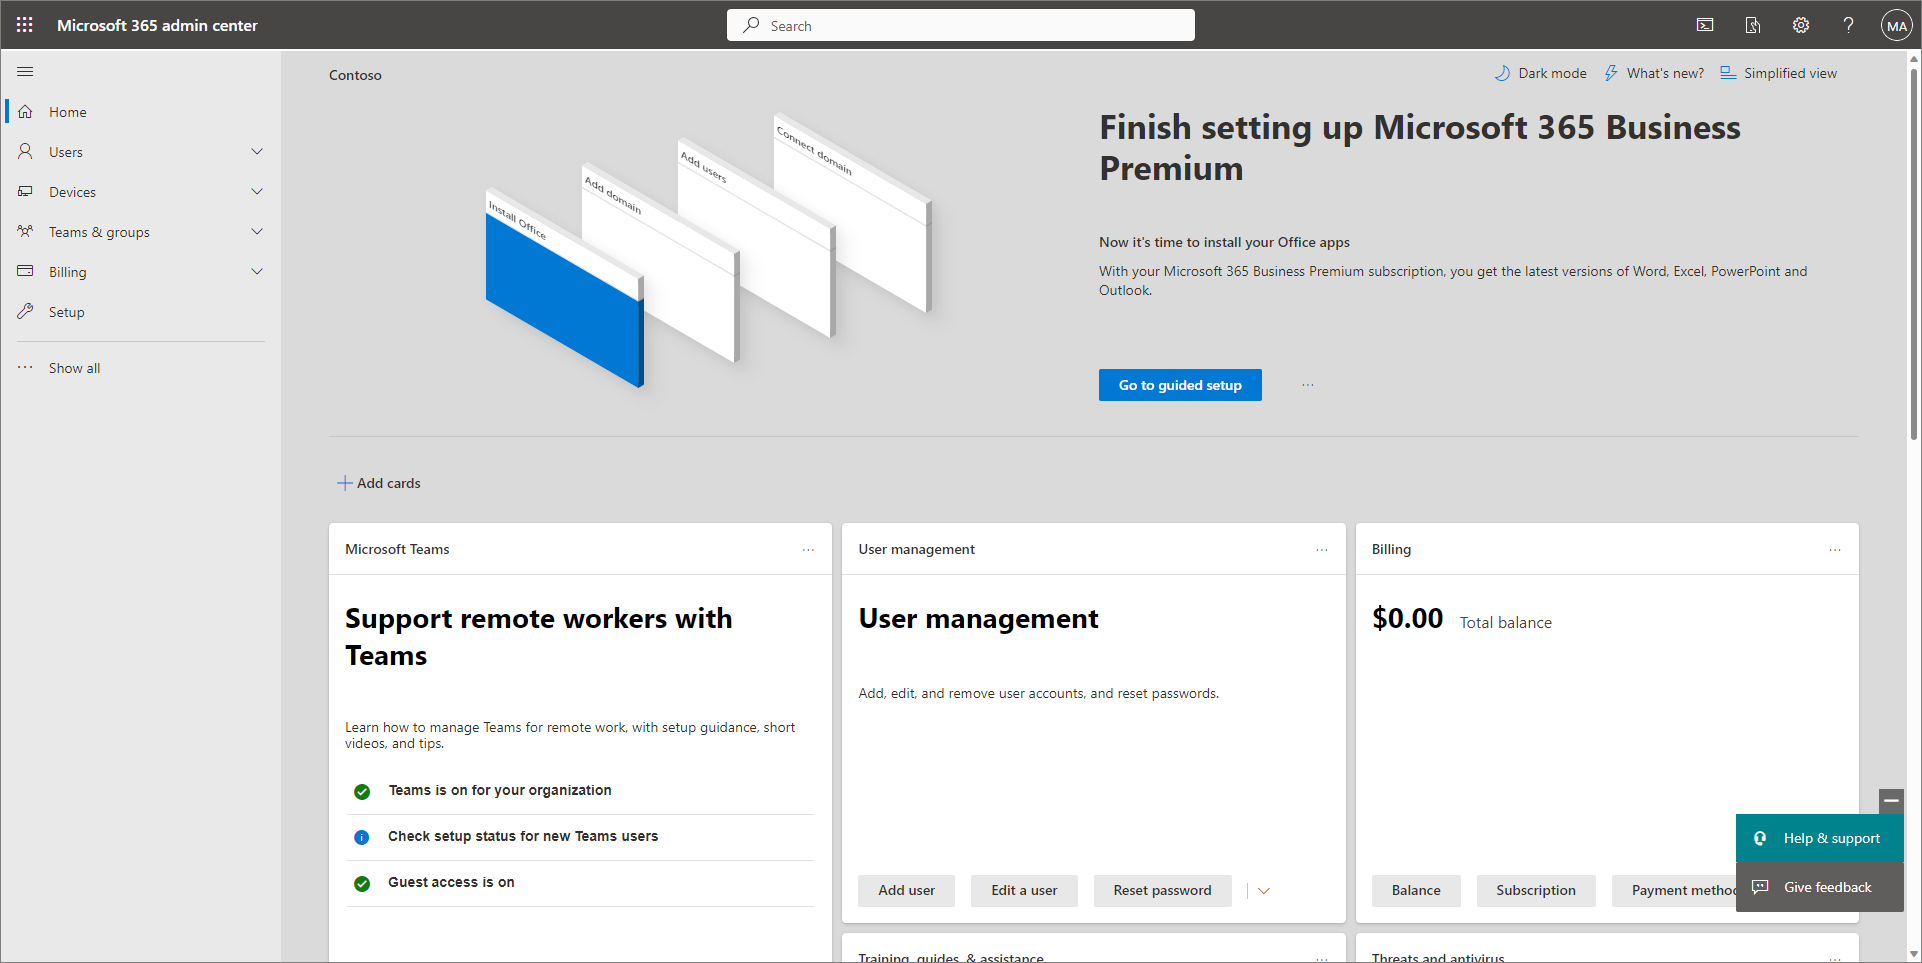Click the scrollbar down arrow
The image size is (1922, 963).
1913,954
